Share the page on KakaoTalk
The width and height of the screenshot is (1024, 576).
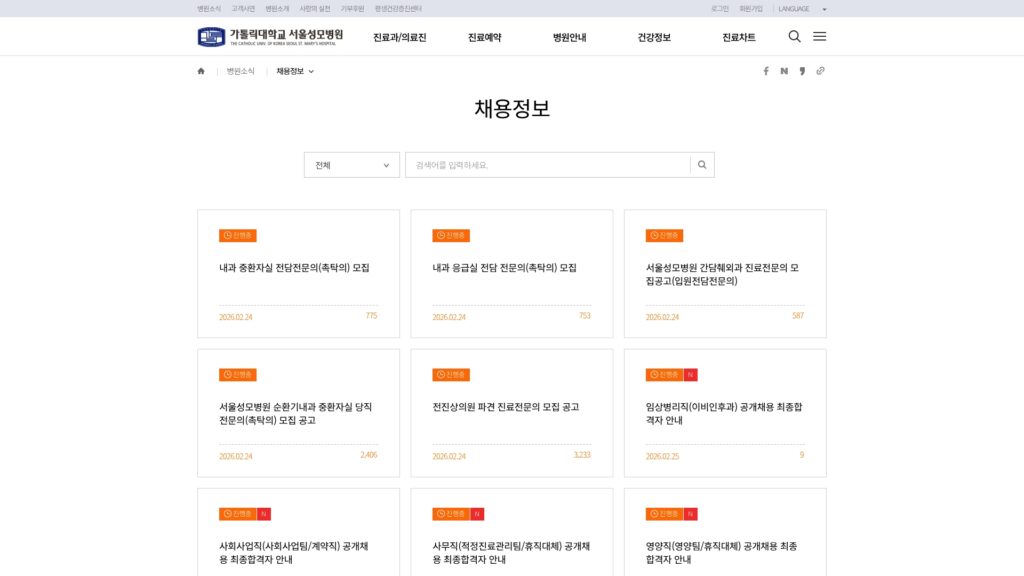803,71
